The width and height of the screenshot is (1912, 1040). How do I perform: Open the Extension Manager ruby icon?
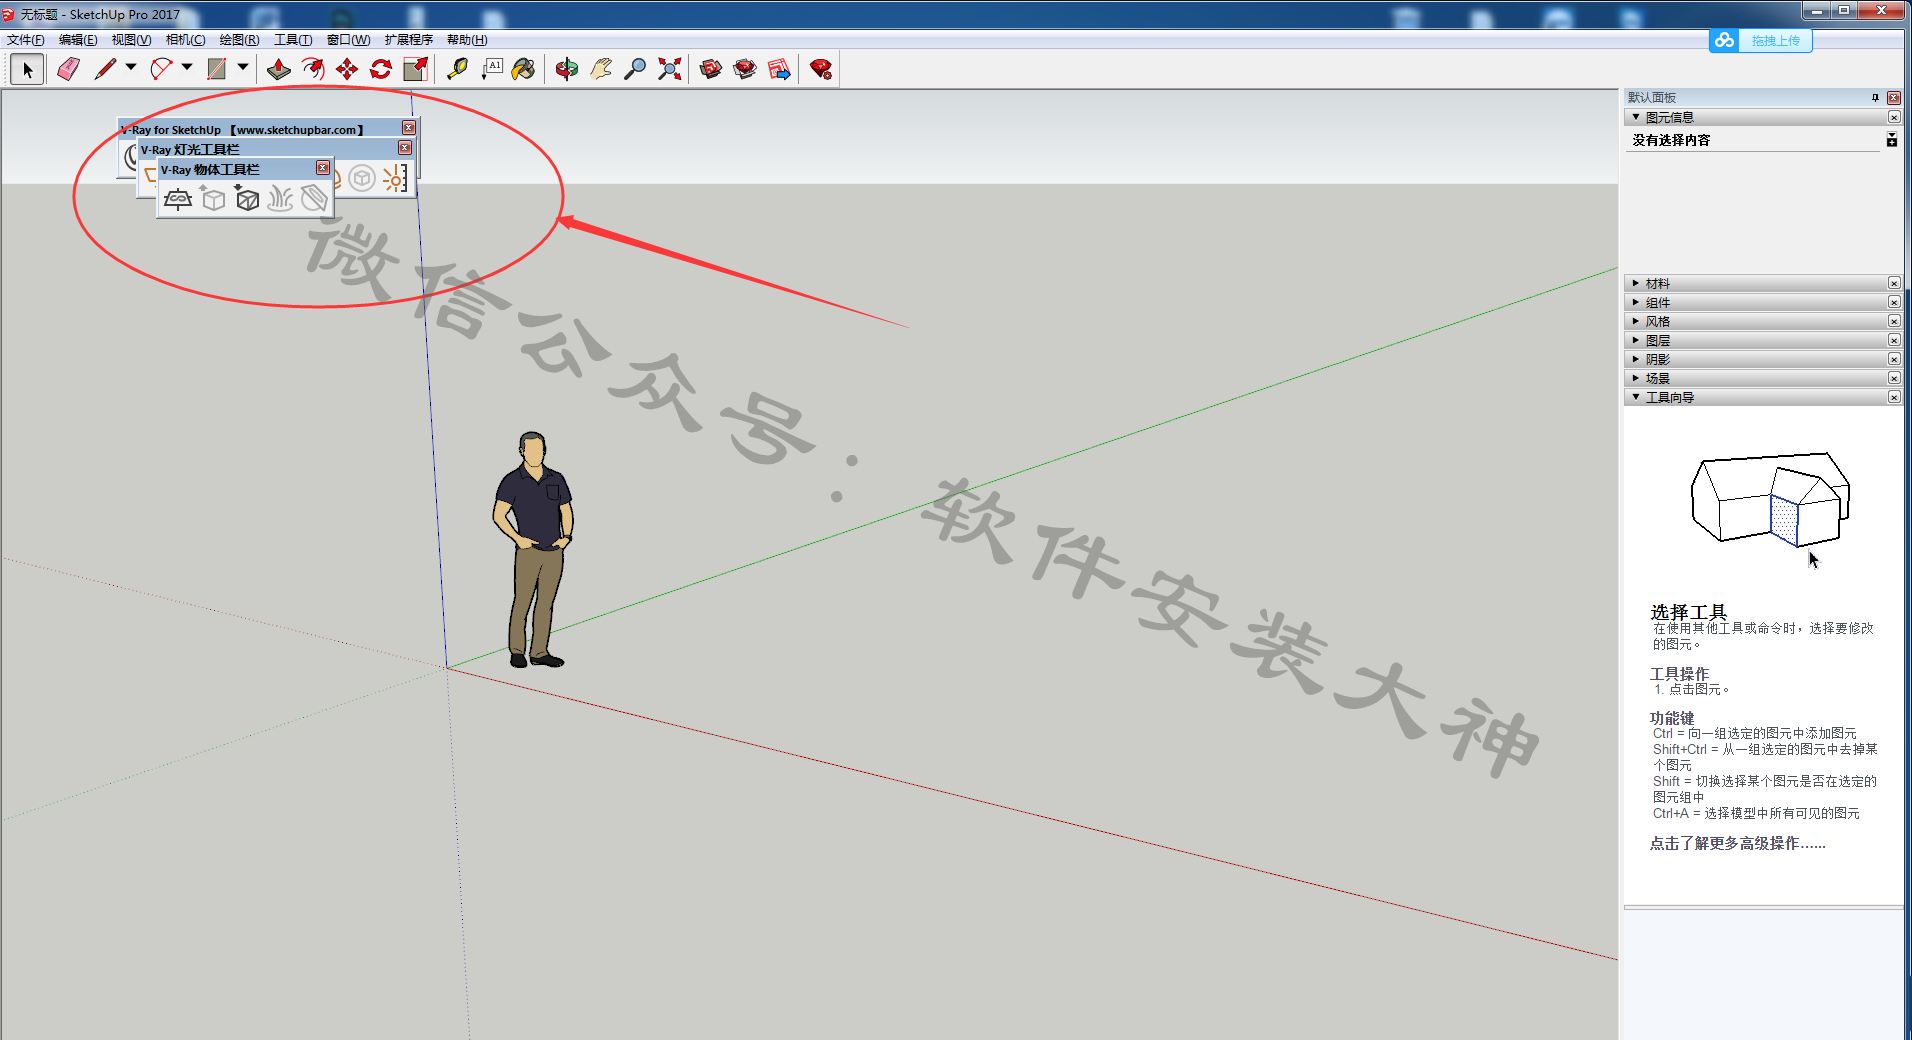coord(821,69)
